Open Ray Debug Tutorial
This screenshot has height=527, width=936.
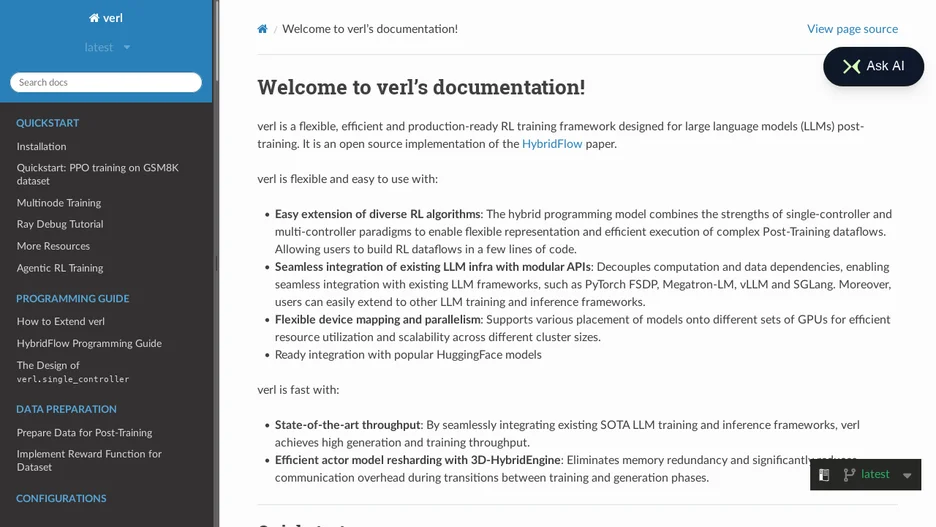coord(60,224)
